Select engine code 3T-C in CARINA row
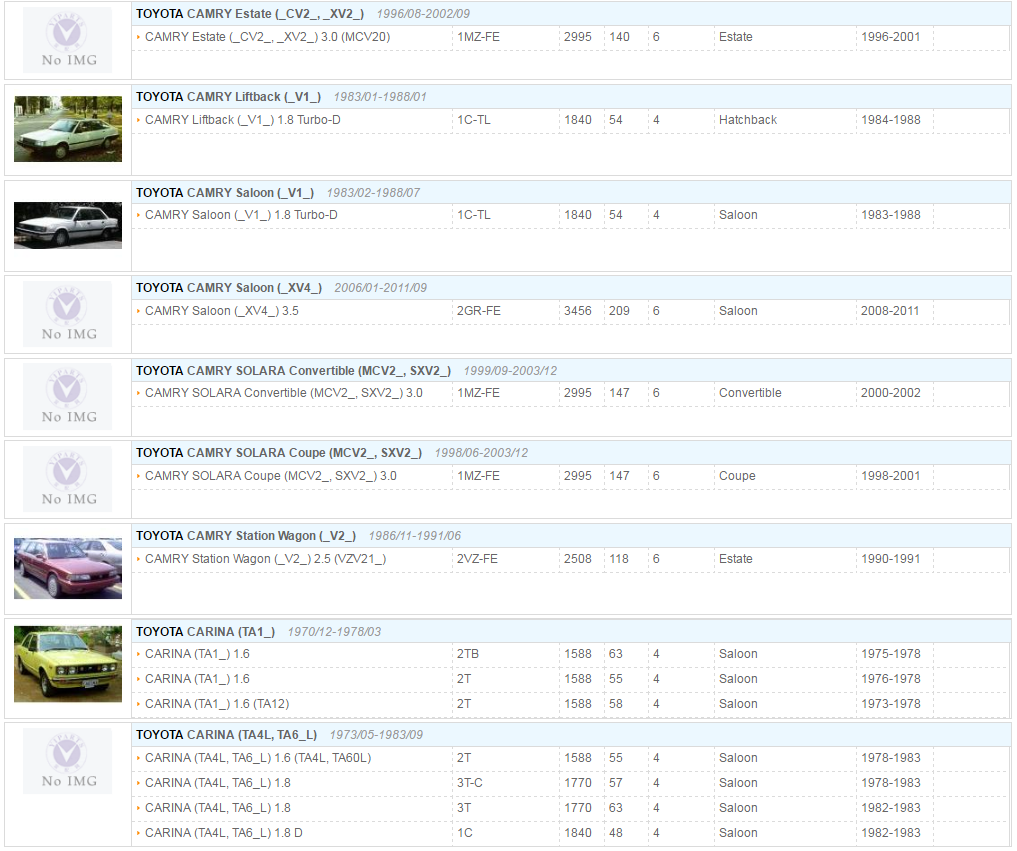The height and width of the screenshot is (851, 1017). click(x=470, y=783)
